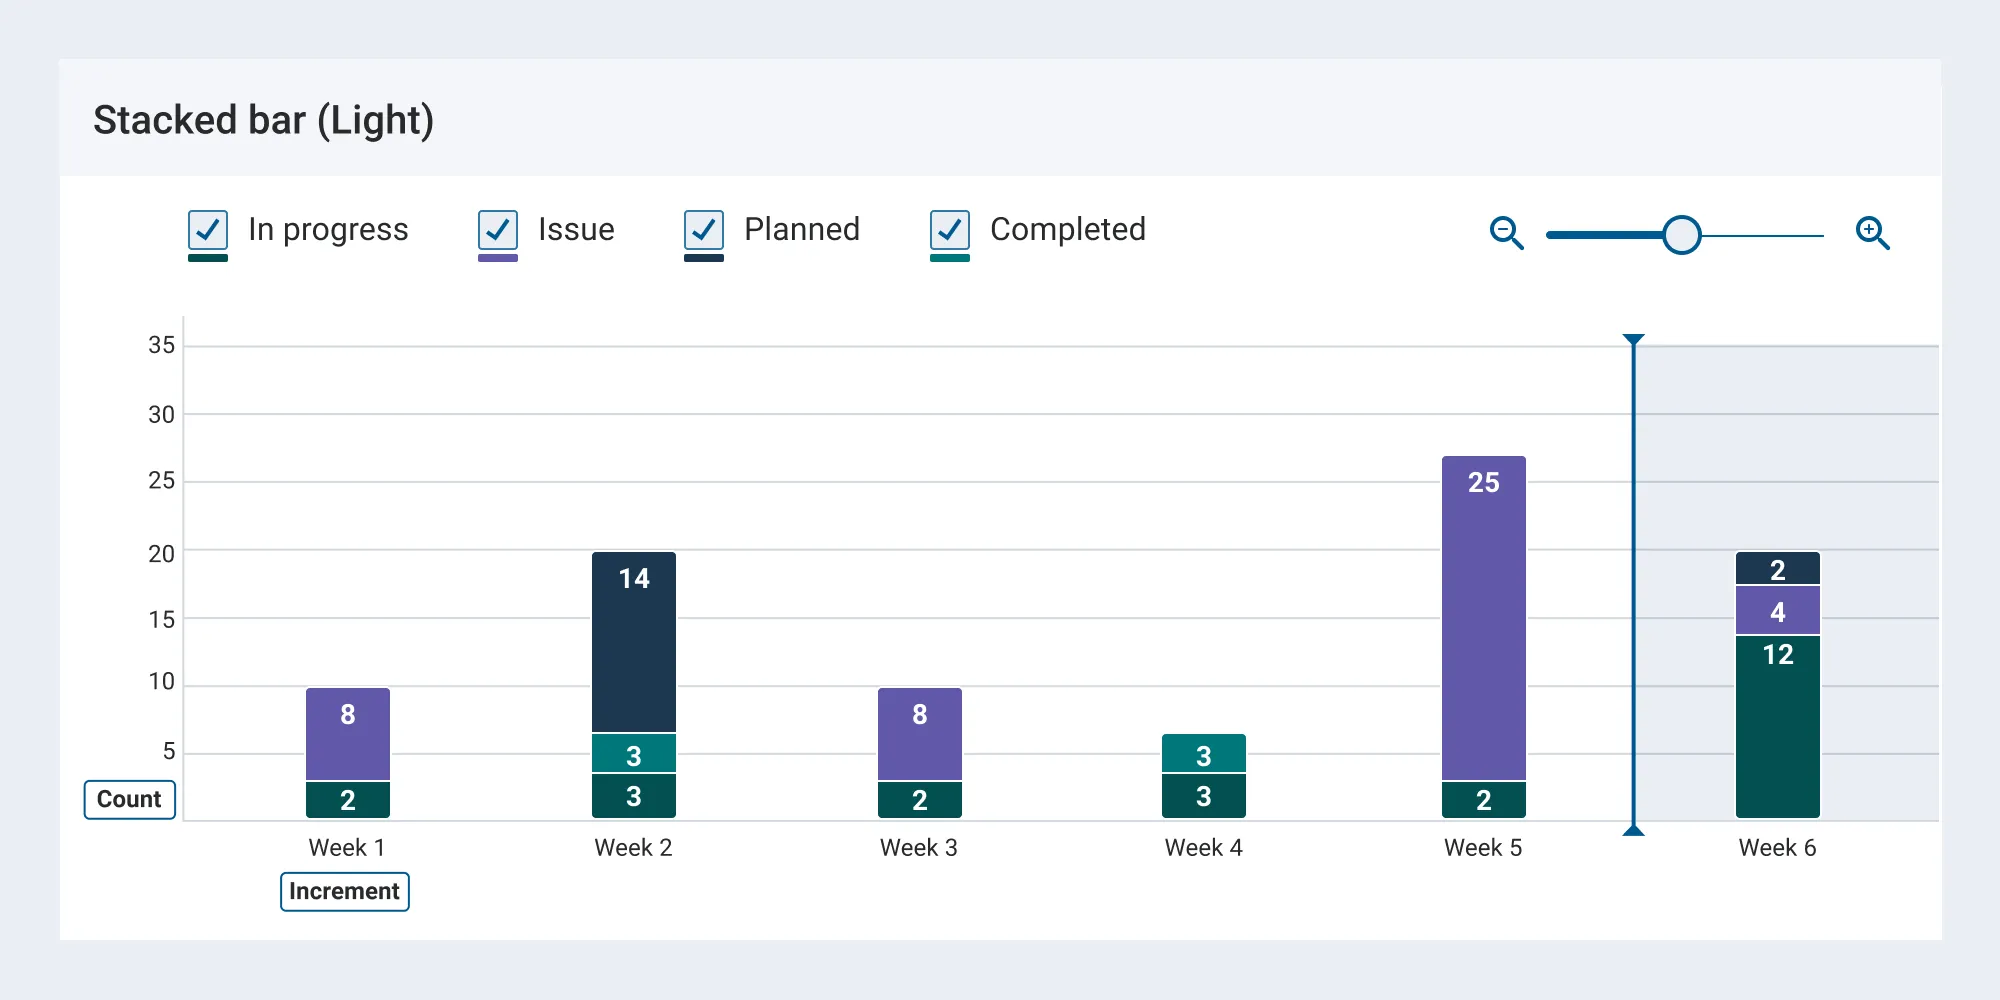Viewport: 2000px width, 1000px height.
Task: Select the Week 1 segment showing 2
Action: [347, 800]
